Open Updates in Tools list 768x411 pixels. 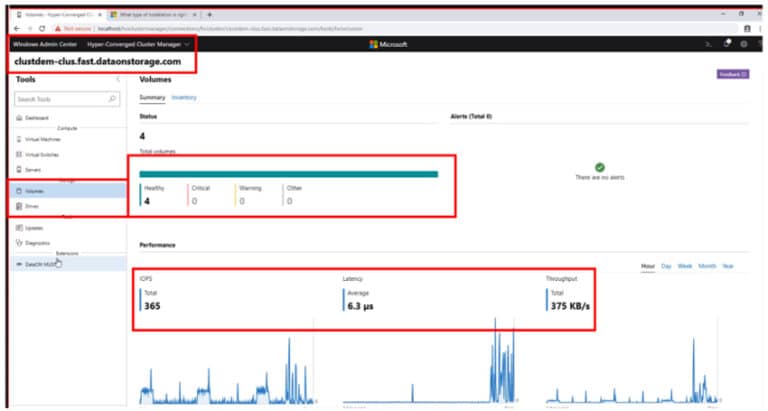pos(29,228)
